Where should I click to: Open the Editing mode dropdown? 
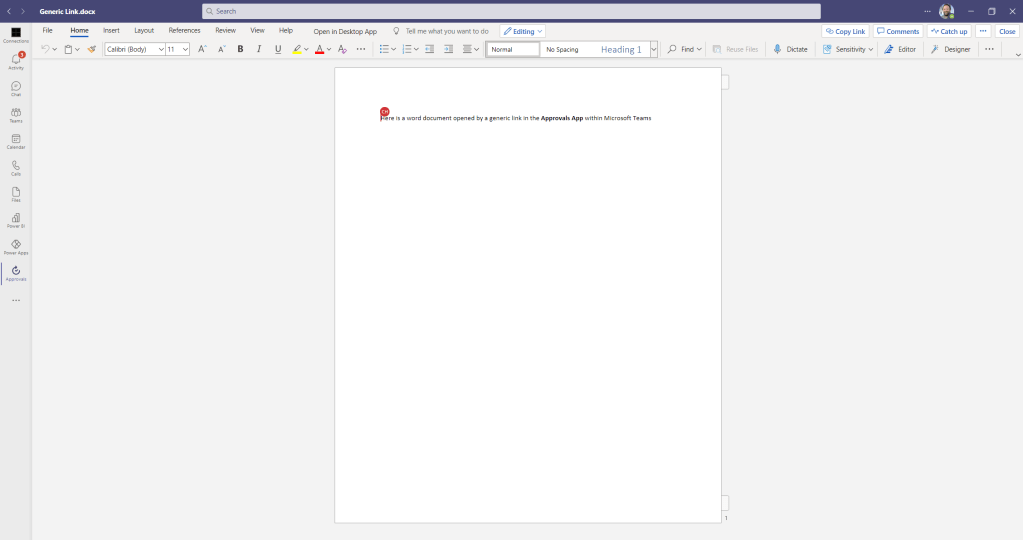click(x=523, y=31)
